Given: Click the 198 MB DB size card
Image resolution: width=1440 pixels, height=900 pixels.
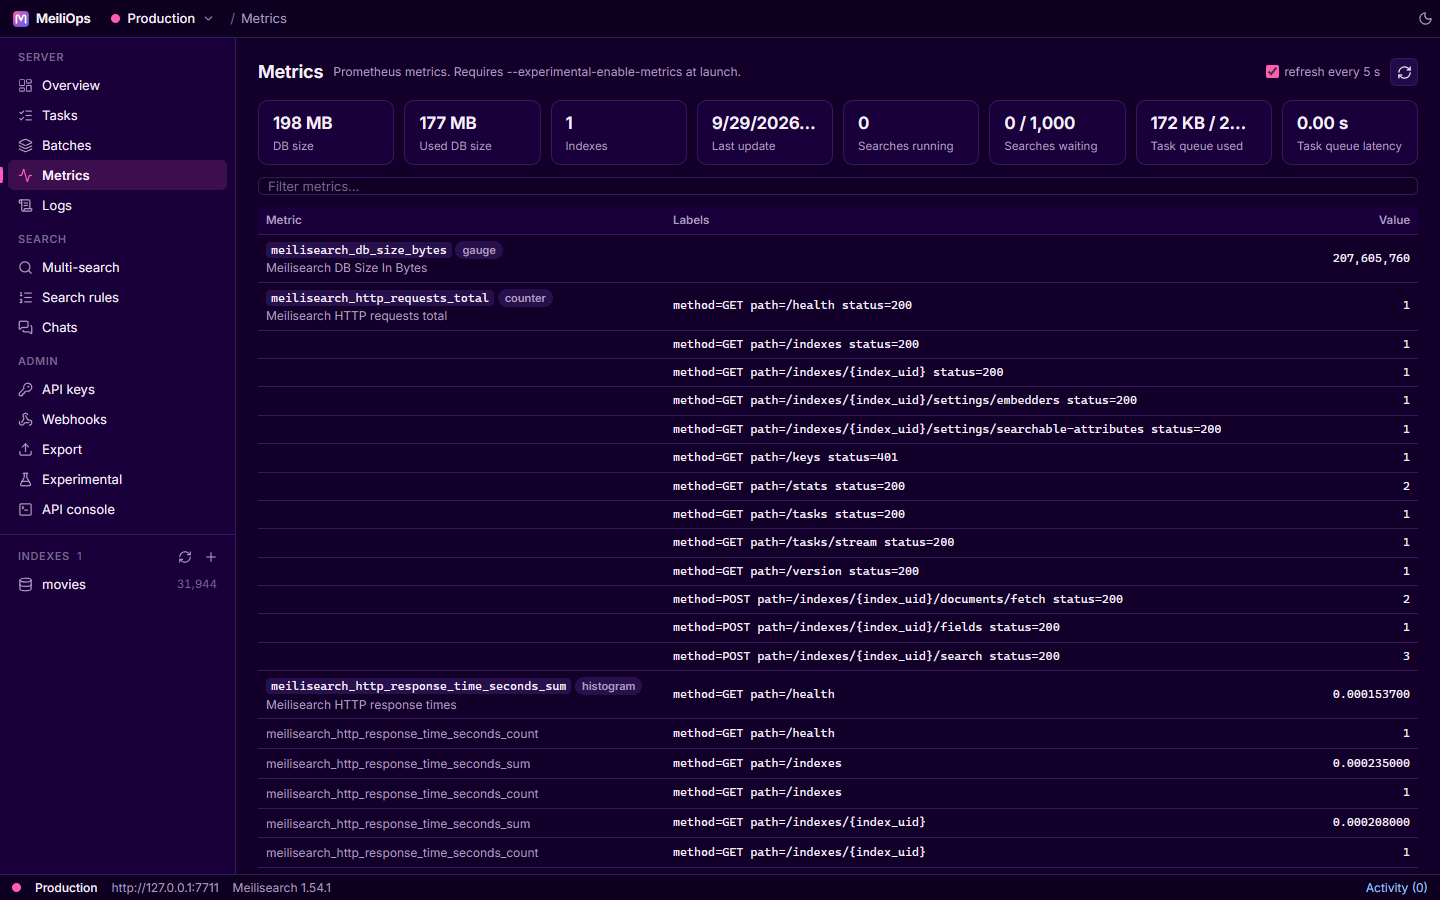Looking at the screenshot, I should (x=326, y=132).
